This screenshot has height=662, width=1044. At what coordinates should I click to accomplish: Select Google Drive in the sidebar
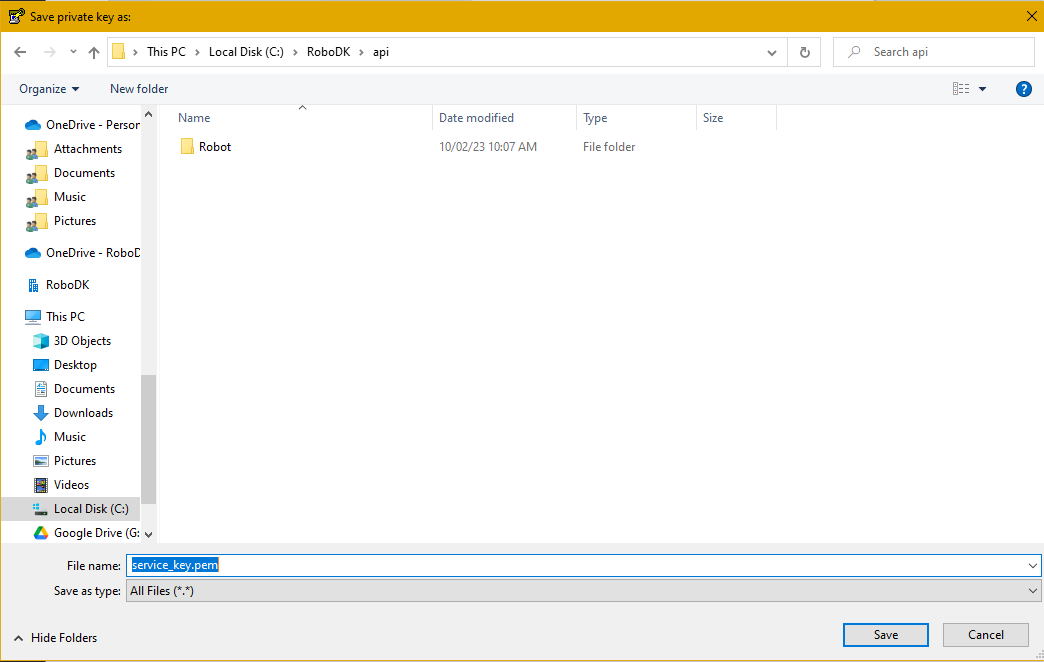95,533
